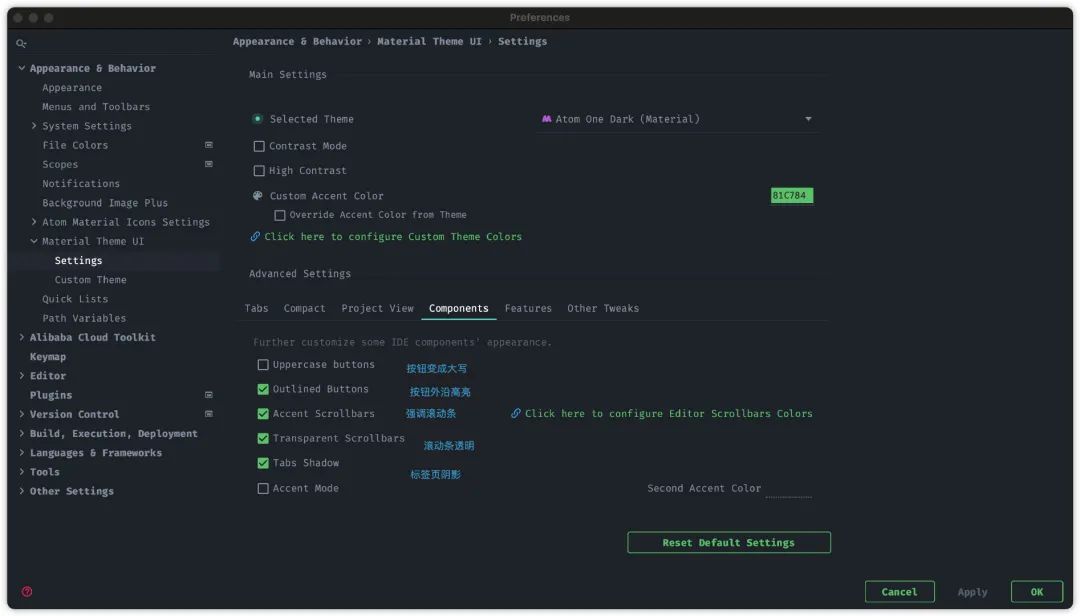The height and width of the screenshot is (616, 1080).
Task: Open the Keymap settings page
Action: 48,356
